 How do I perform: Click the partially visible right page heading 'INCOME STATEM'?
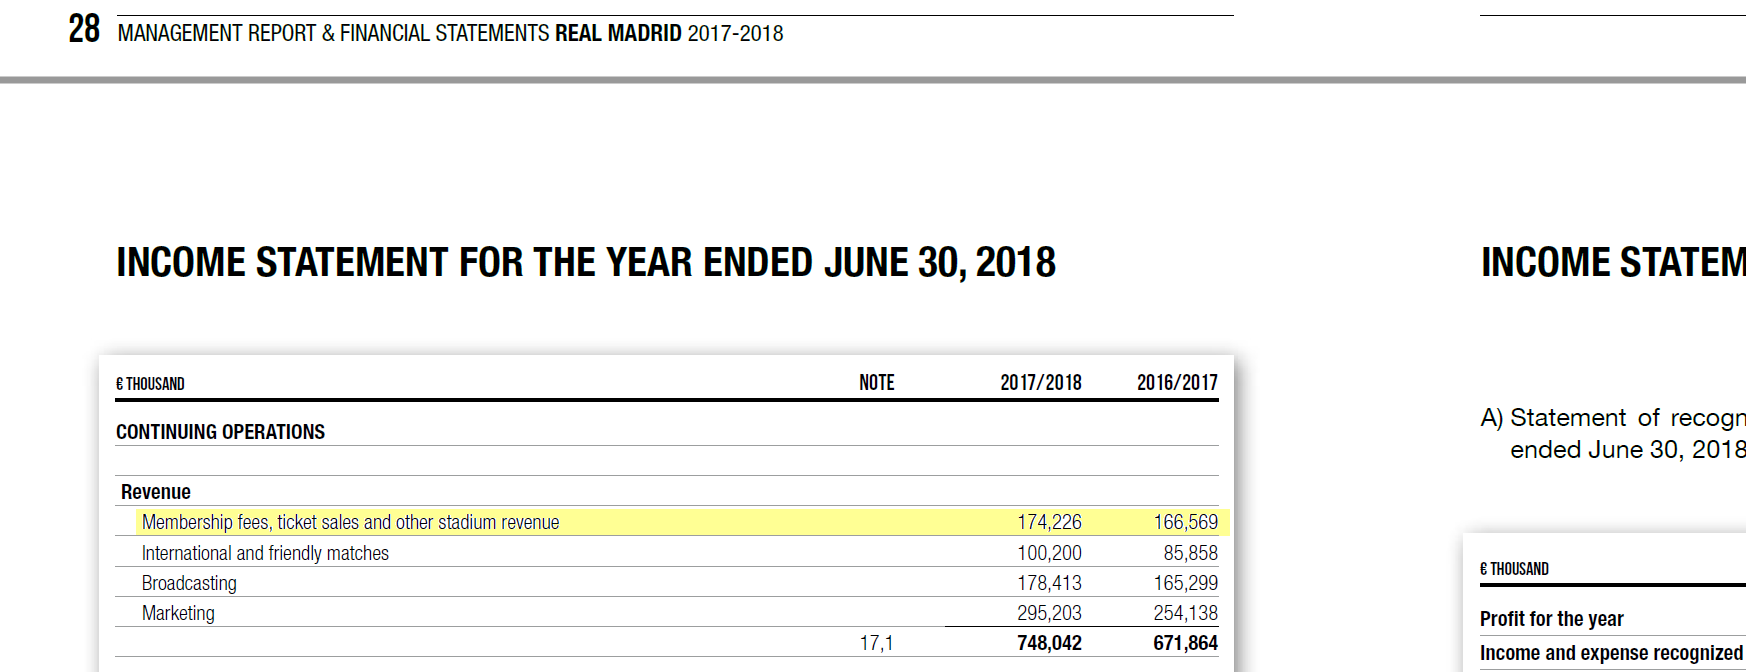1613,263
